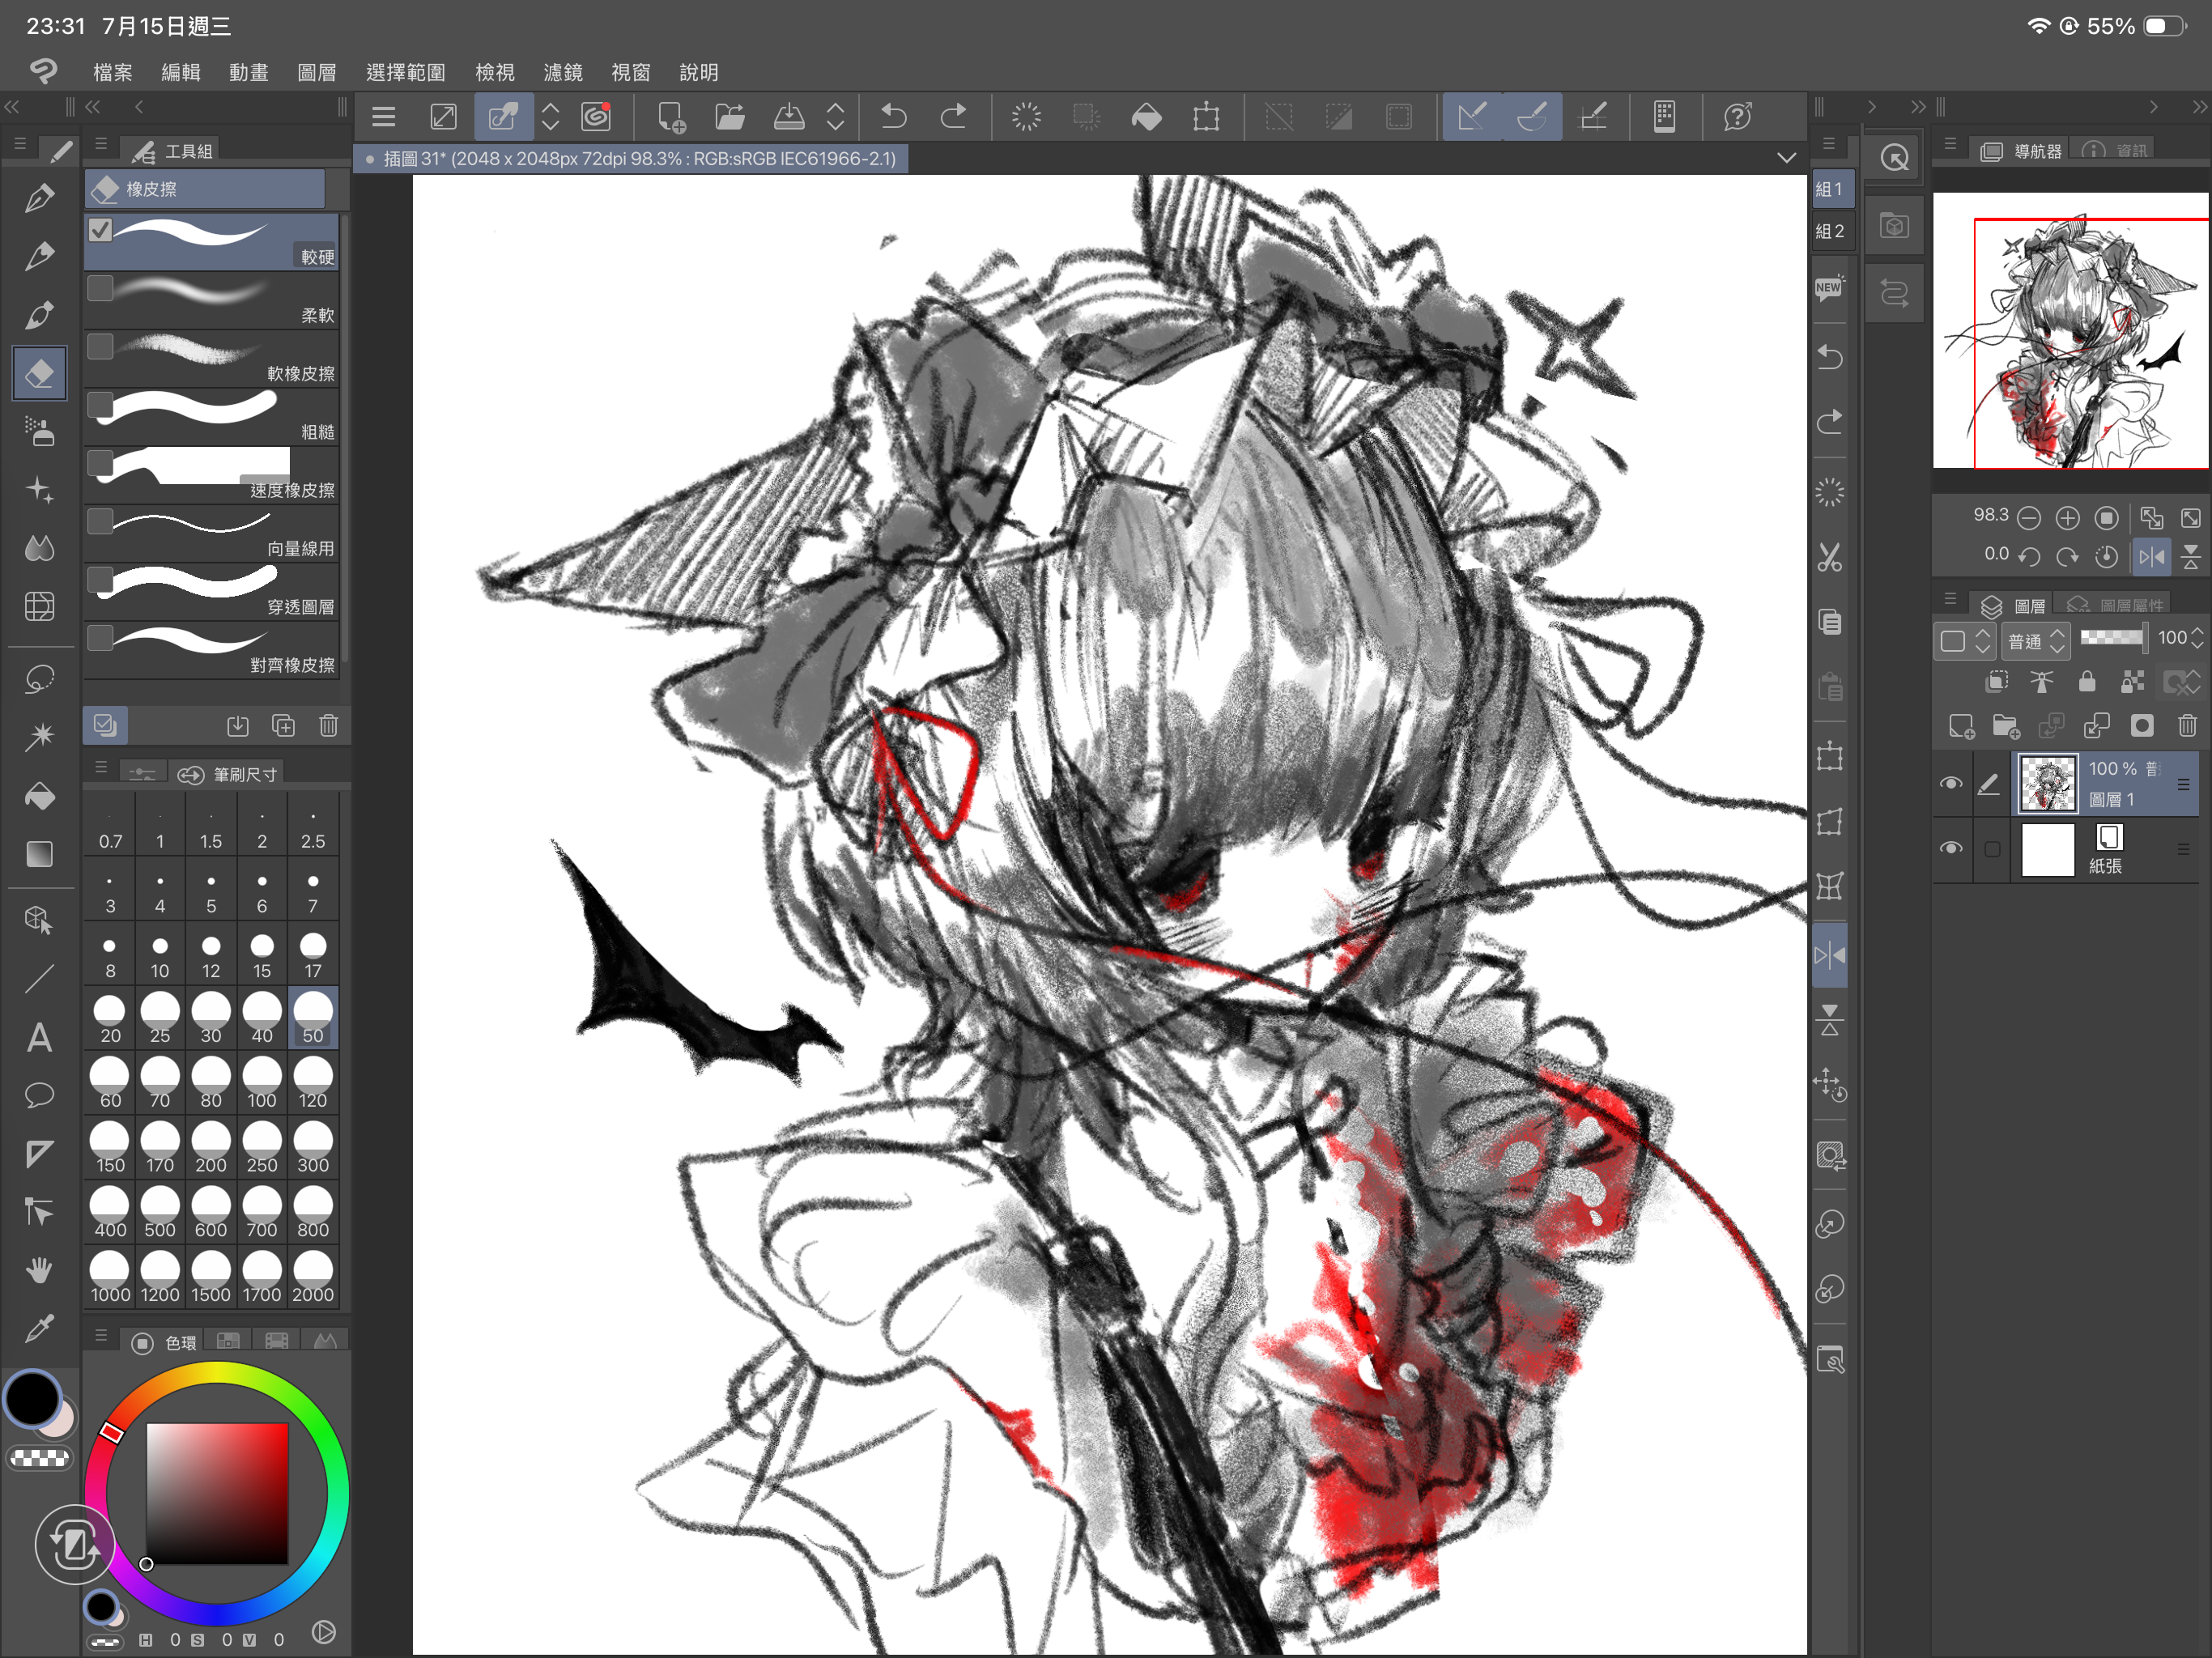The image size is (2212, 1658).
Task: Expand the canvas tab list chevron
Action: 1786,158
